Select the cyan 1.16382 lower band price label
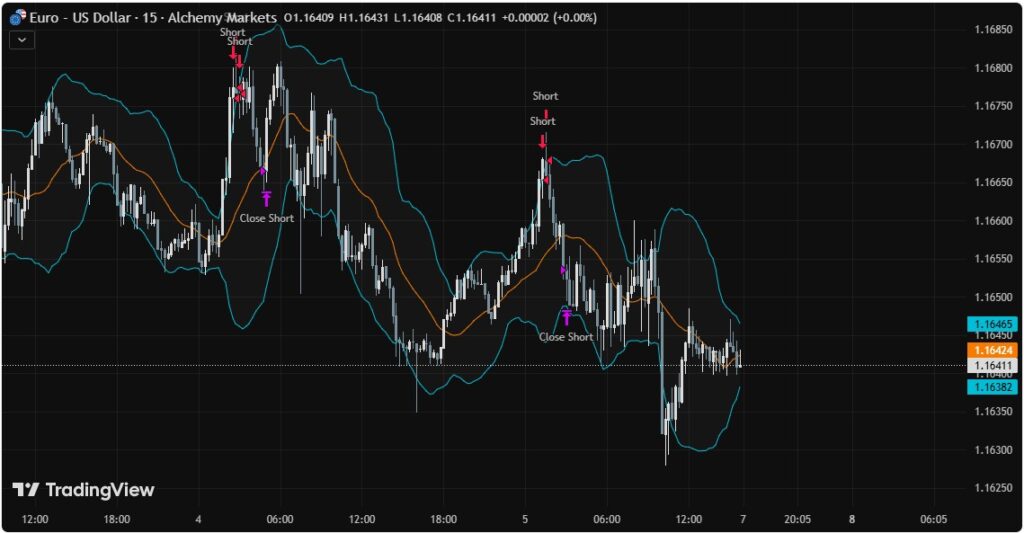Screen dimensions: 1024x533 (993, 387)
